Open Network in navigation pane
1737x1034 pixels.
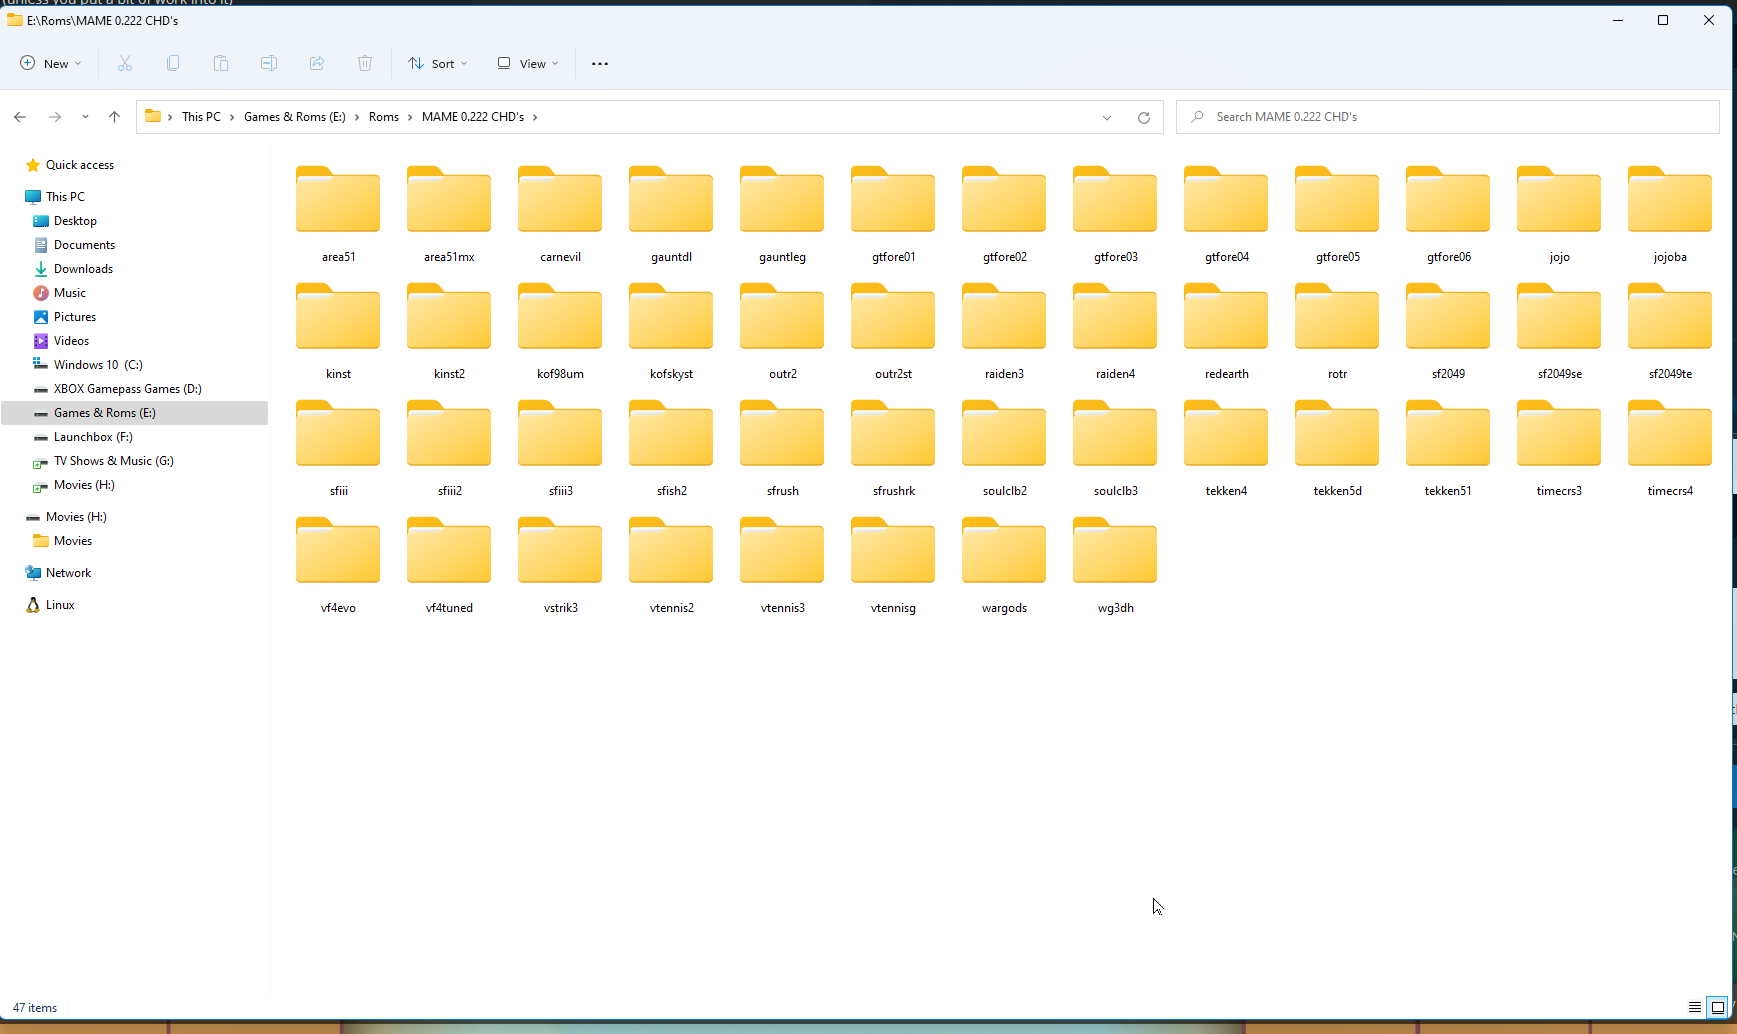coord(58,573)
